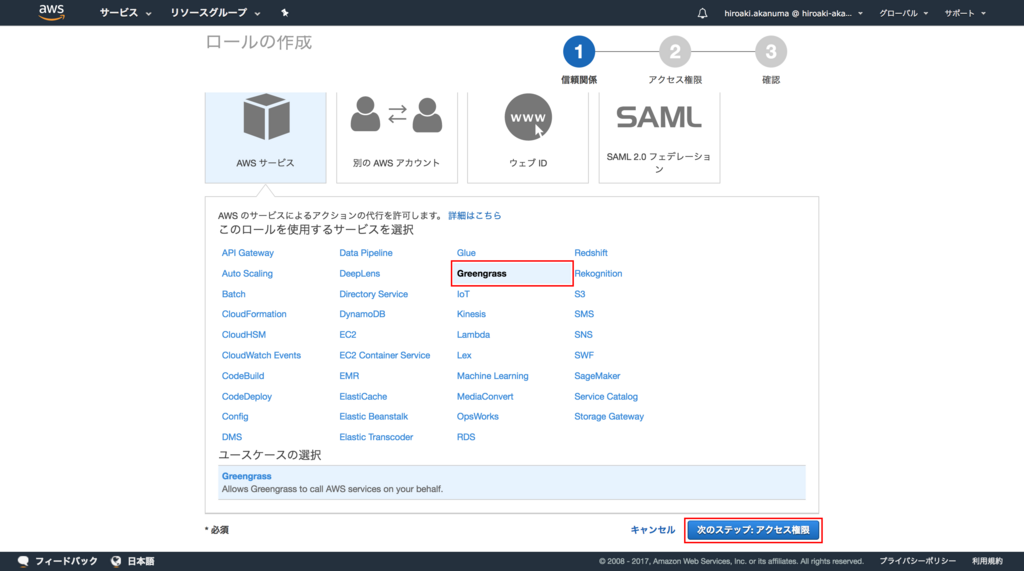Select the SAML 2.0 federation card
Image resolution: width=1024 pixels, height=571 pixels.
pos(659,137)
